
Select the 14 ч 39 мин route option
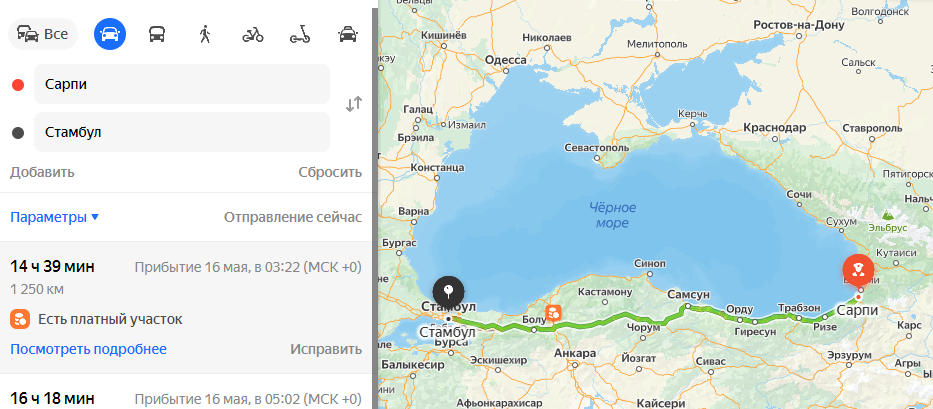(x=186, y=307)
